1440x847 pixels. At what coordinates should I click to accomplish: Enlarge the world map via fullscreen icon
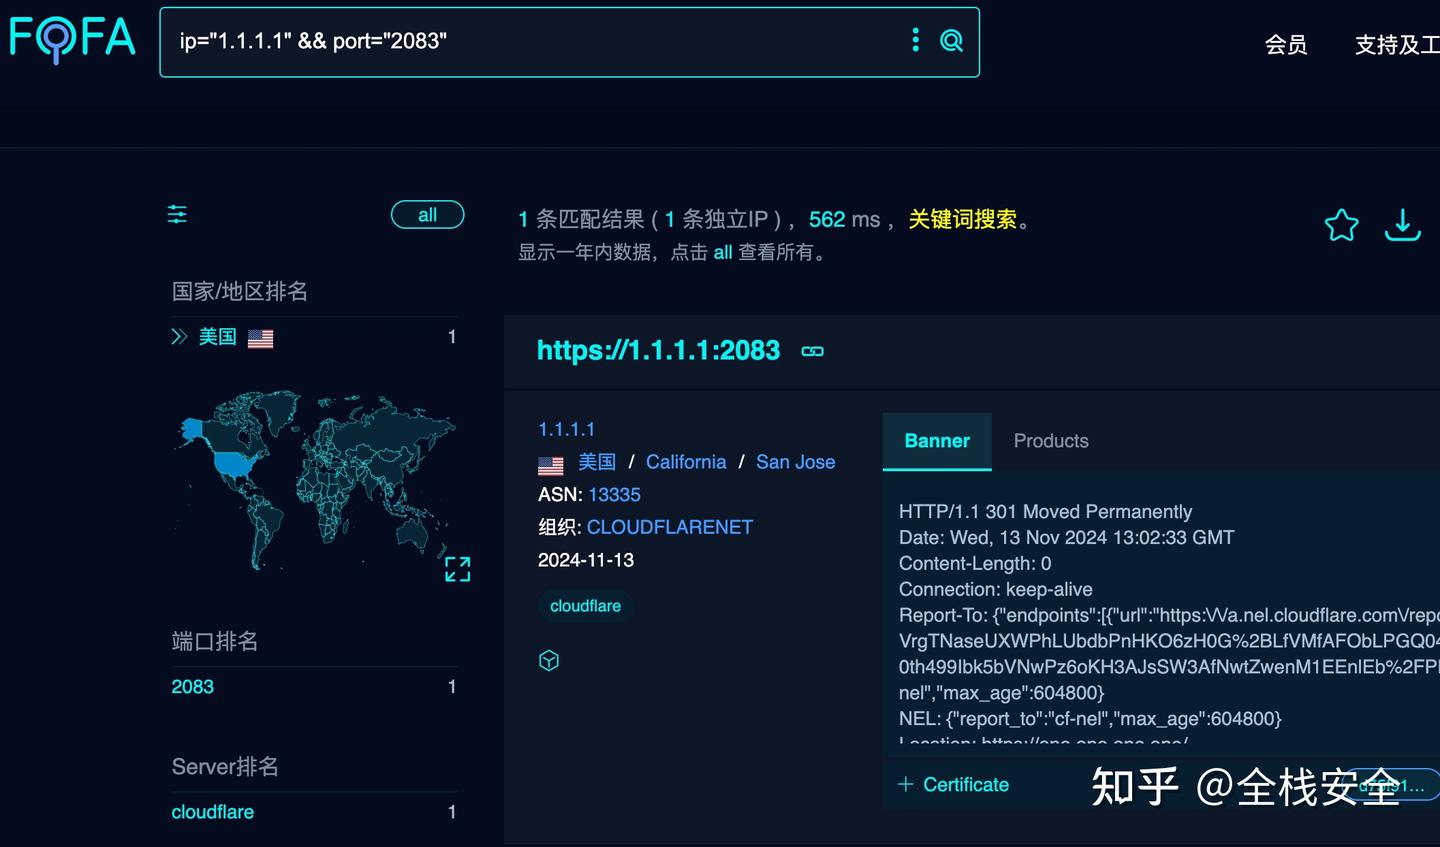coord(456,569)
